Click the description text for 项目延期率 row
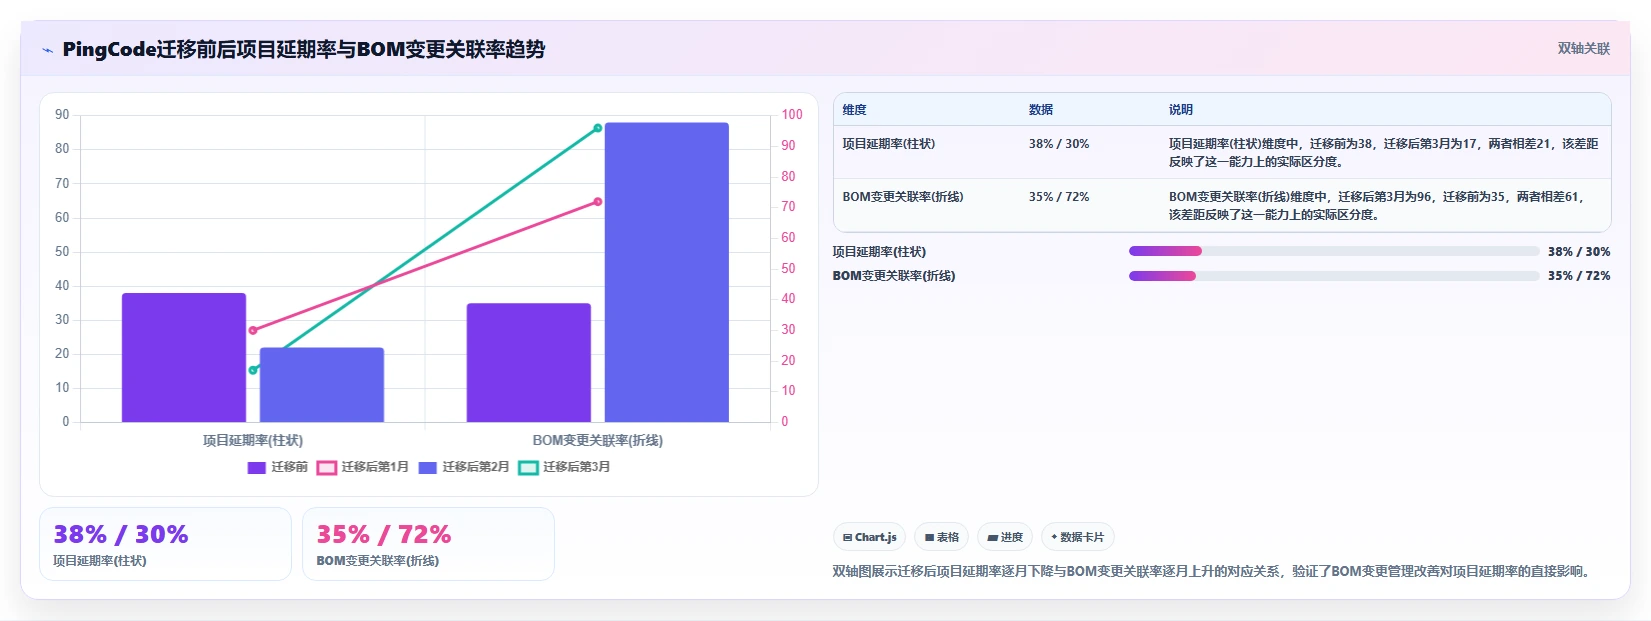 tap(1384, 153)
